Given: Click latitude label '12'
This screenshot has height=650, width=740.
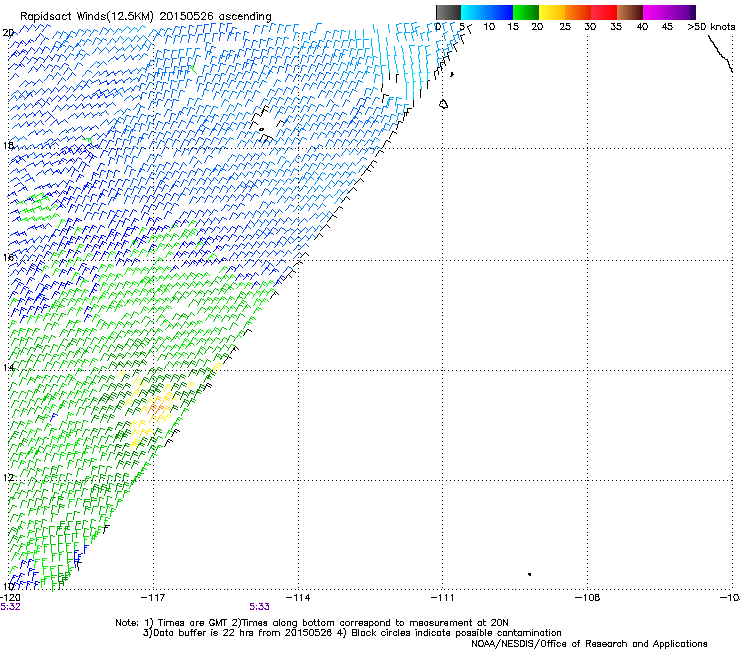Looking at the screenshot, I should coord(8,478).
